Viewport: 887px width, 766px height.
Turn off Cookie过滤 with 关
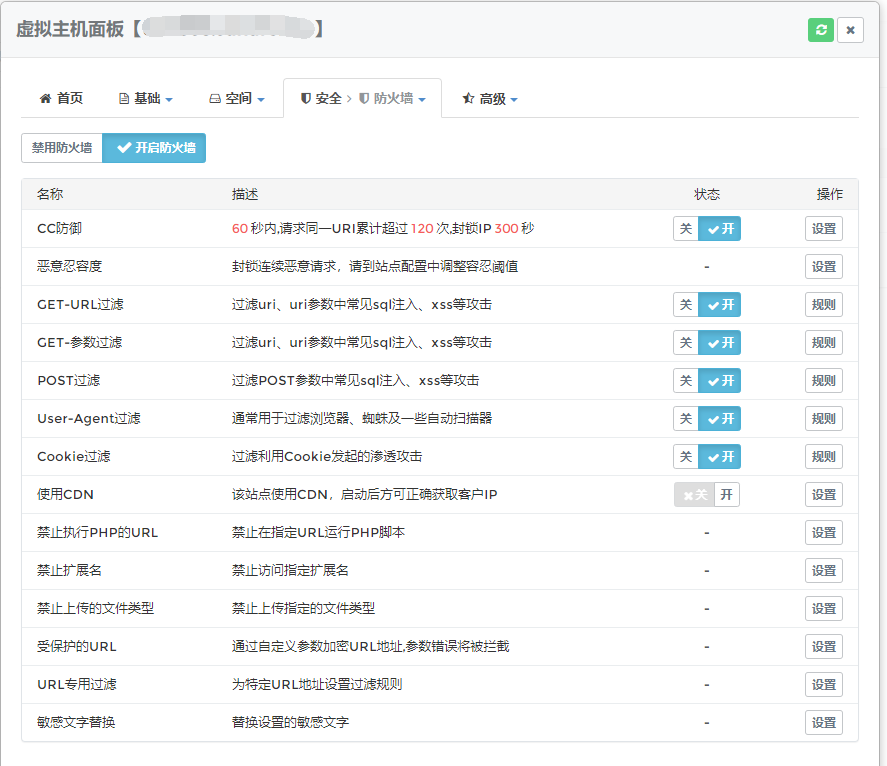click(686, 456)
